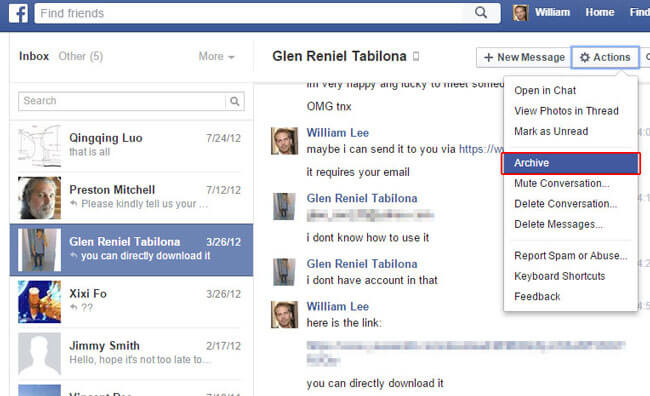Switch to the Other (5) tab
The height and width of the screenshot is (396, 650).
(81, 56)
